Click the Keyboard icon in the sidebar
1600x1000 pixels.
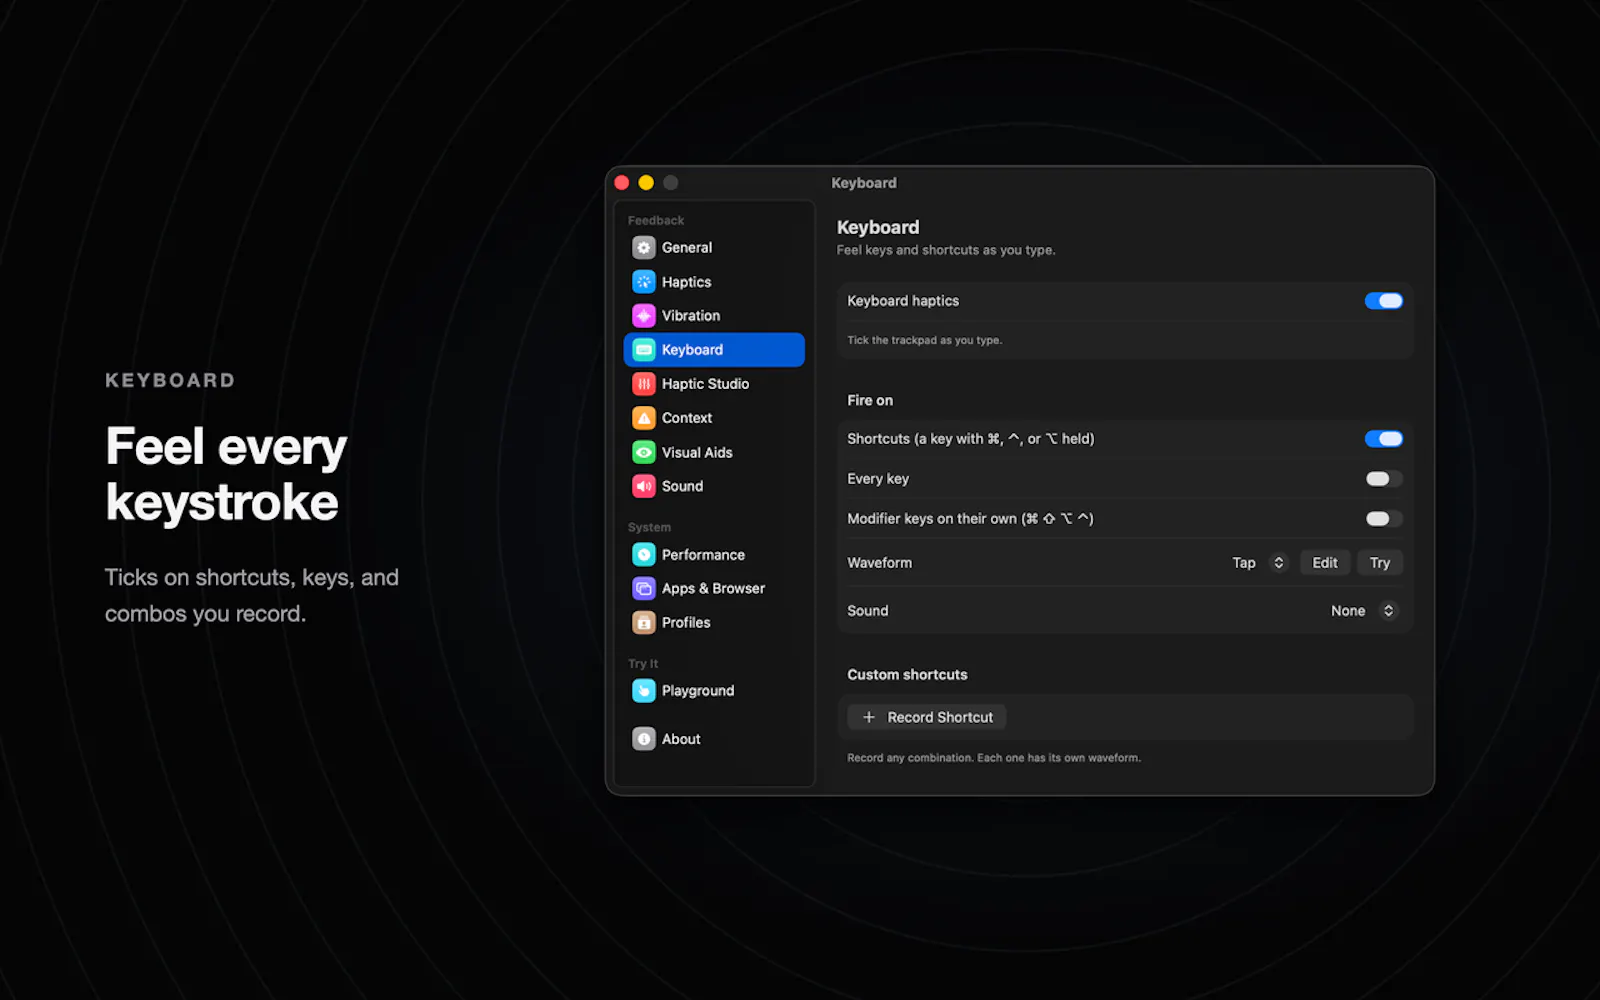644,350
